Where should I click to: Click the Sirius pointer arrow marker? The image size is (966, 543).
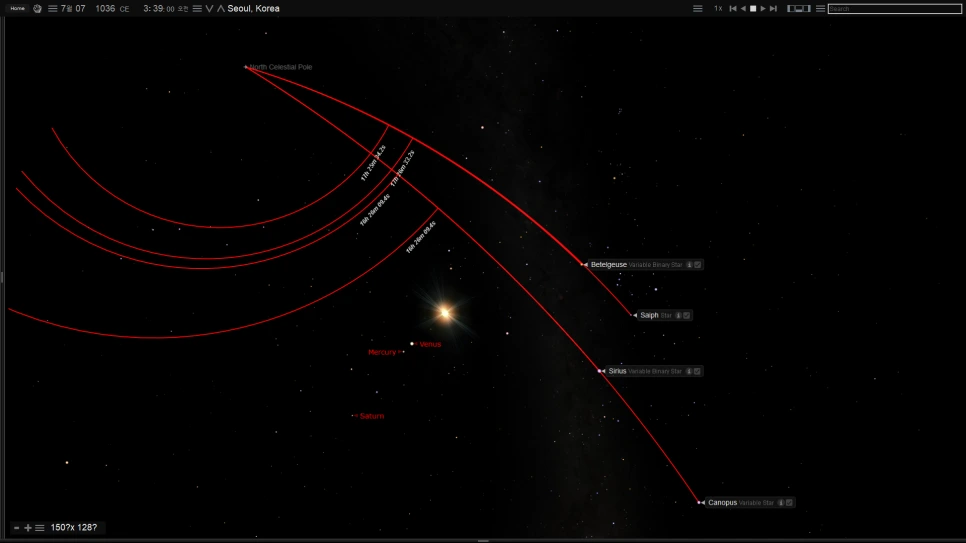(603, 372)
